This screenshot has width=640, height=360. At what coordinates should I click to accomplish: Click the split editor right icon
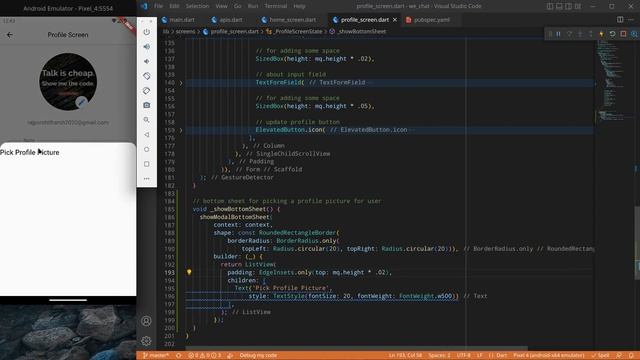pos(620,20)
